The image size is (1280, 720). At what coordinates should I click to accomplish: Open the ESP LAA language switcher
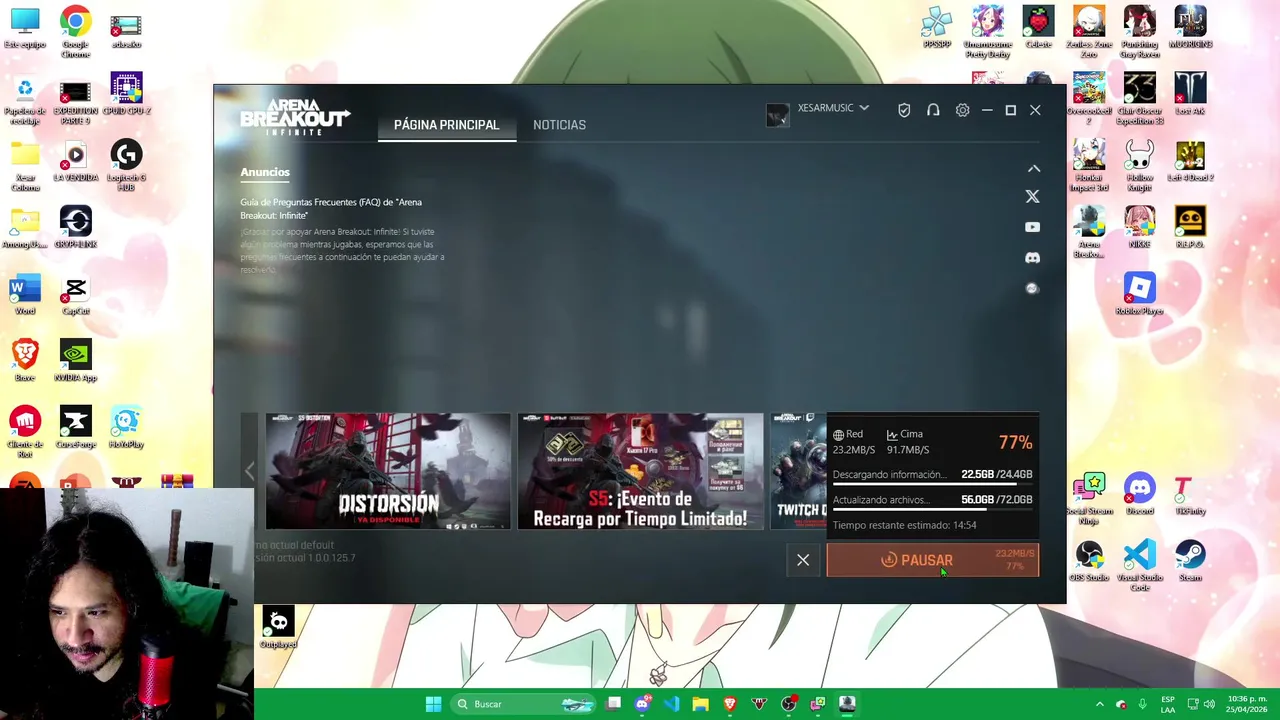pos(1168,704)
